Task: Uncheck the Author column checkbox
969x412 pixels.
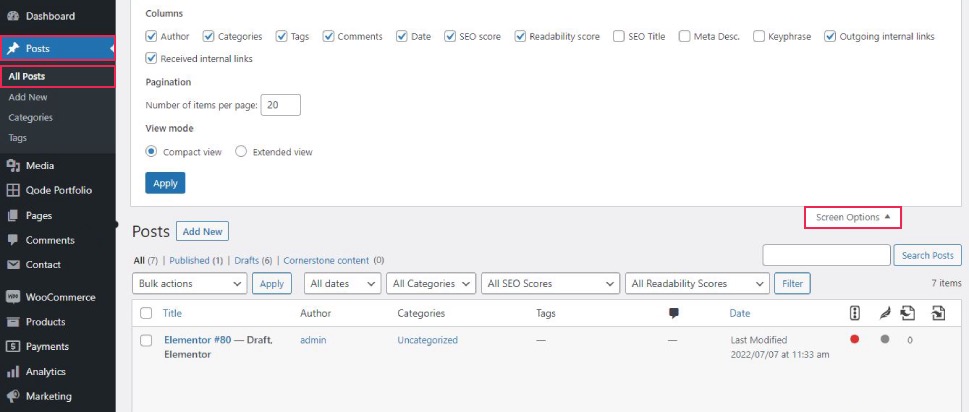Action: pos(151,36)
